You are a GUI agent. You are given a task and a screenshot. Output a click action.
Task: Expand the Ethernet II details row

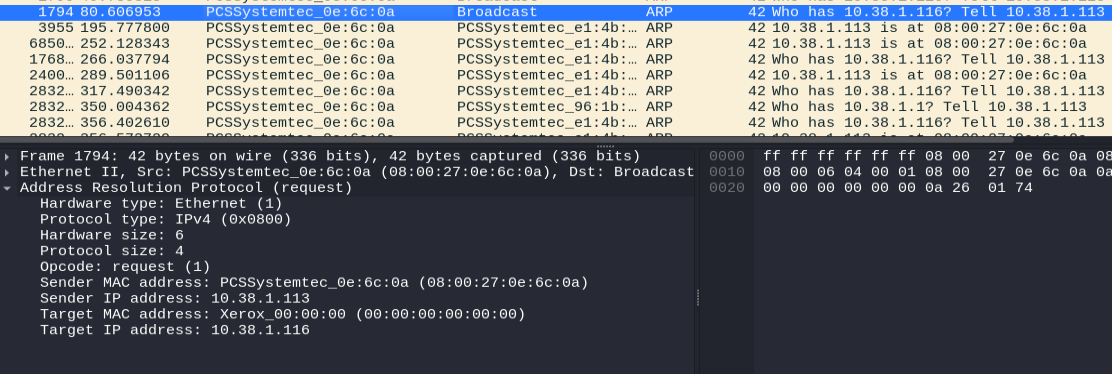coord(7,172)
